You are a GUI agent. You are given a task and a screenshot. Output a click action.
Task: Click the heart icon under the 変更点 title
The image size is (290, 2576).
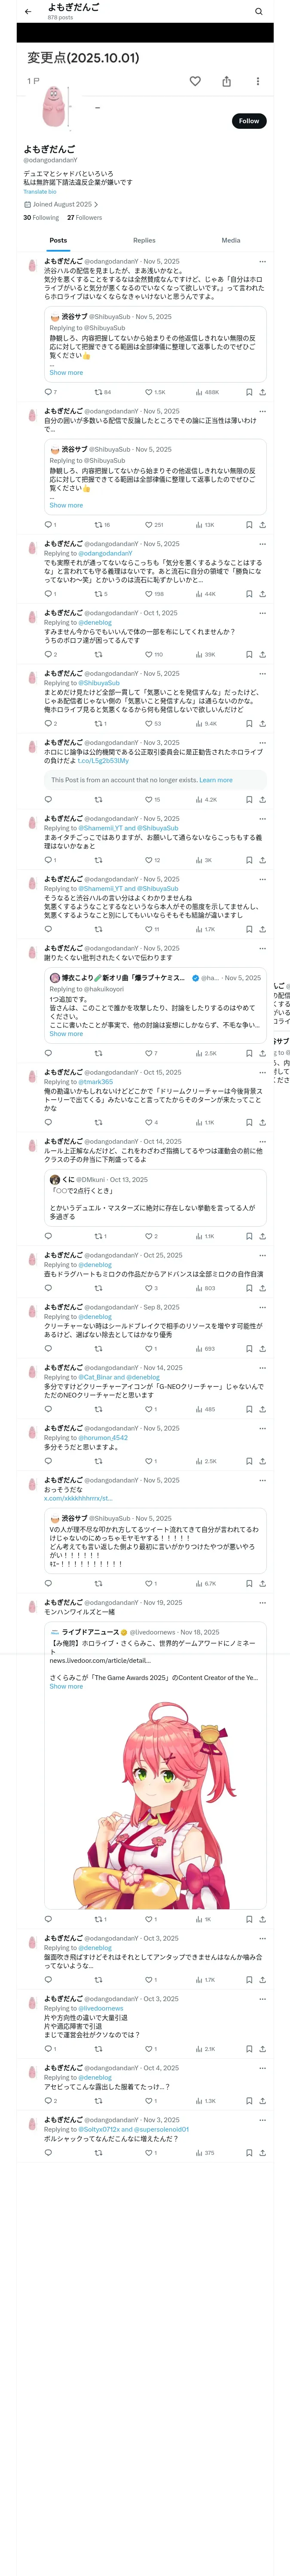tap(195, 81)
